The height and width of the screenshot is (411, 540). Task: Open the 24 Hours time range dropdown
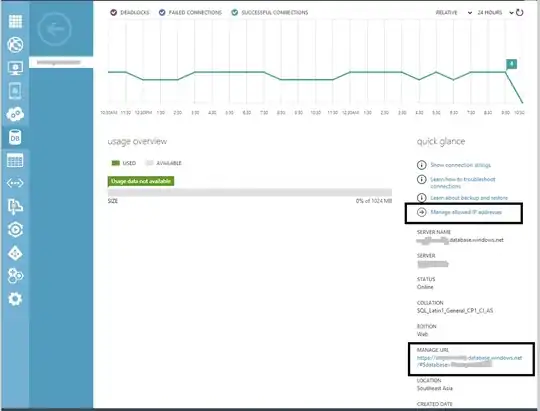[495, 13]
